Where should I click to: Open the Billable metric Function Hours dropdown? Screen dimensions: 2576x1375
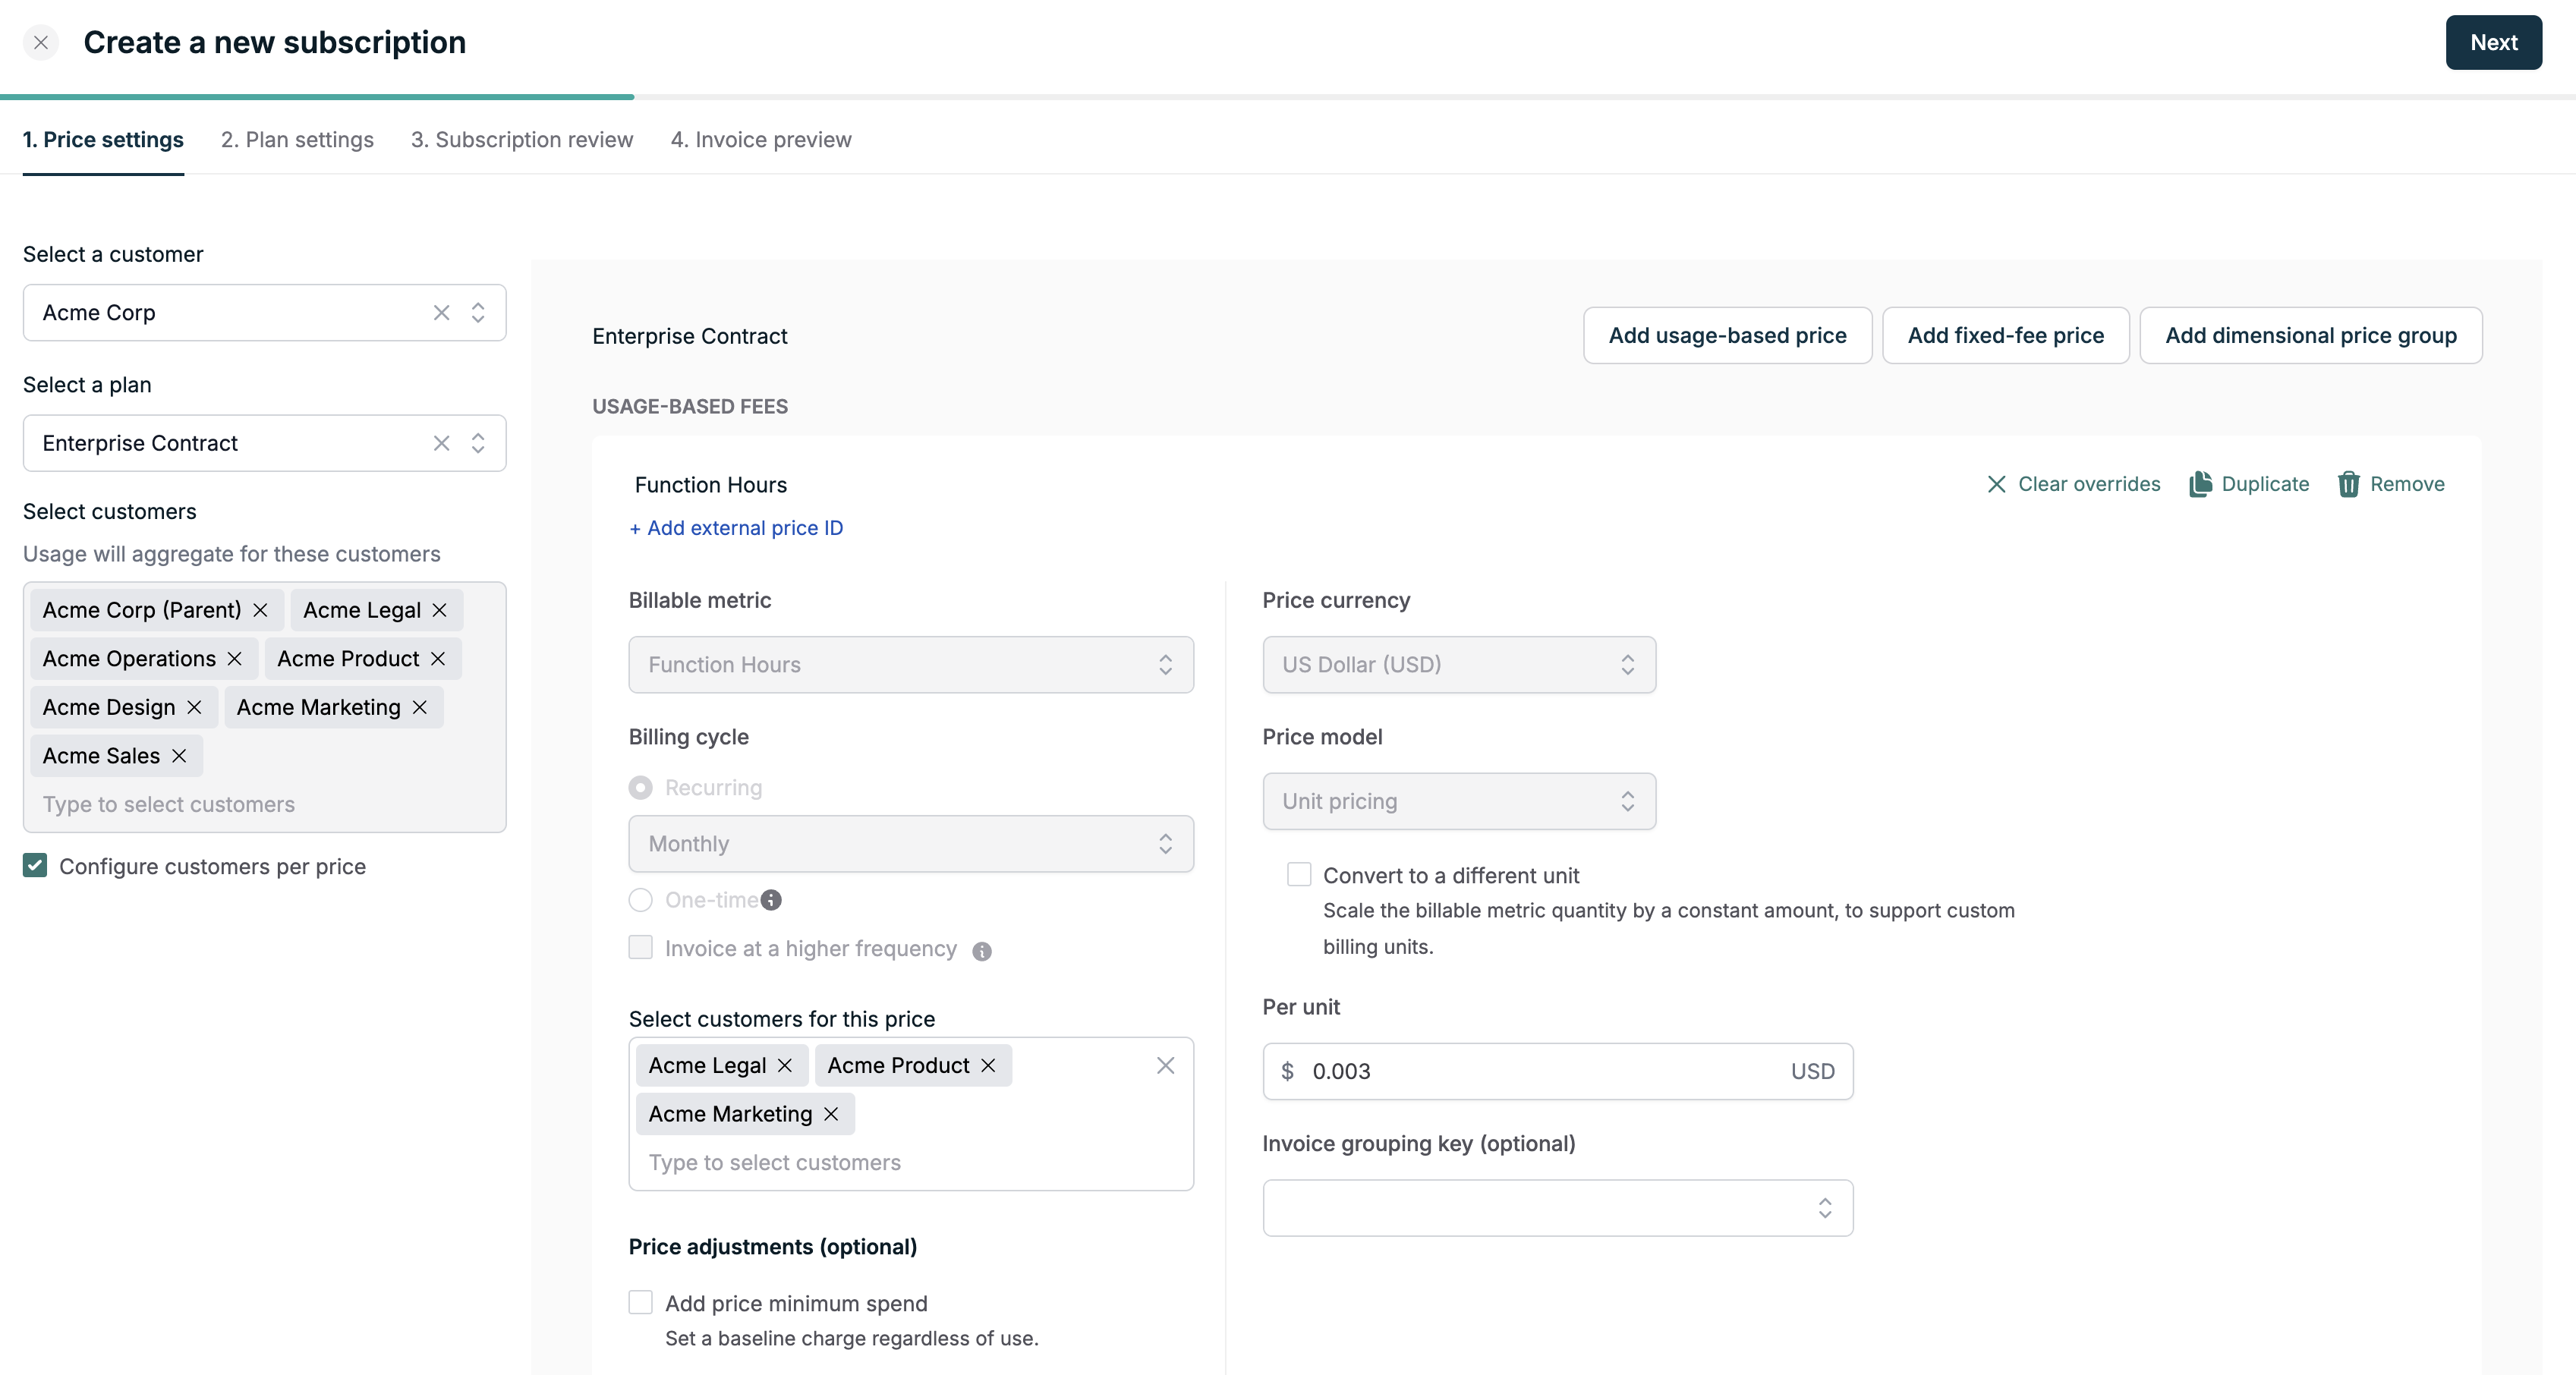tap(911, 664)
